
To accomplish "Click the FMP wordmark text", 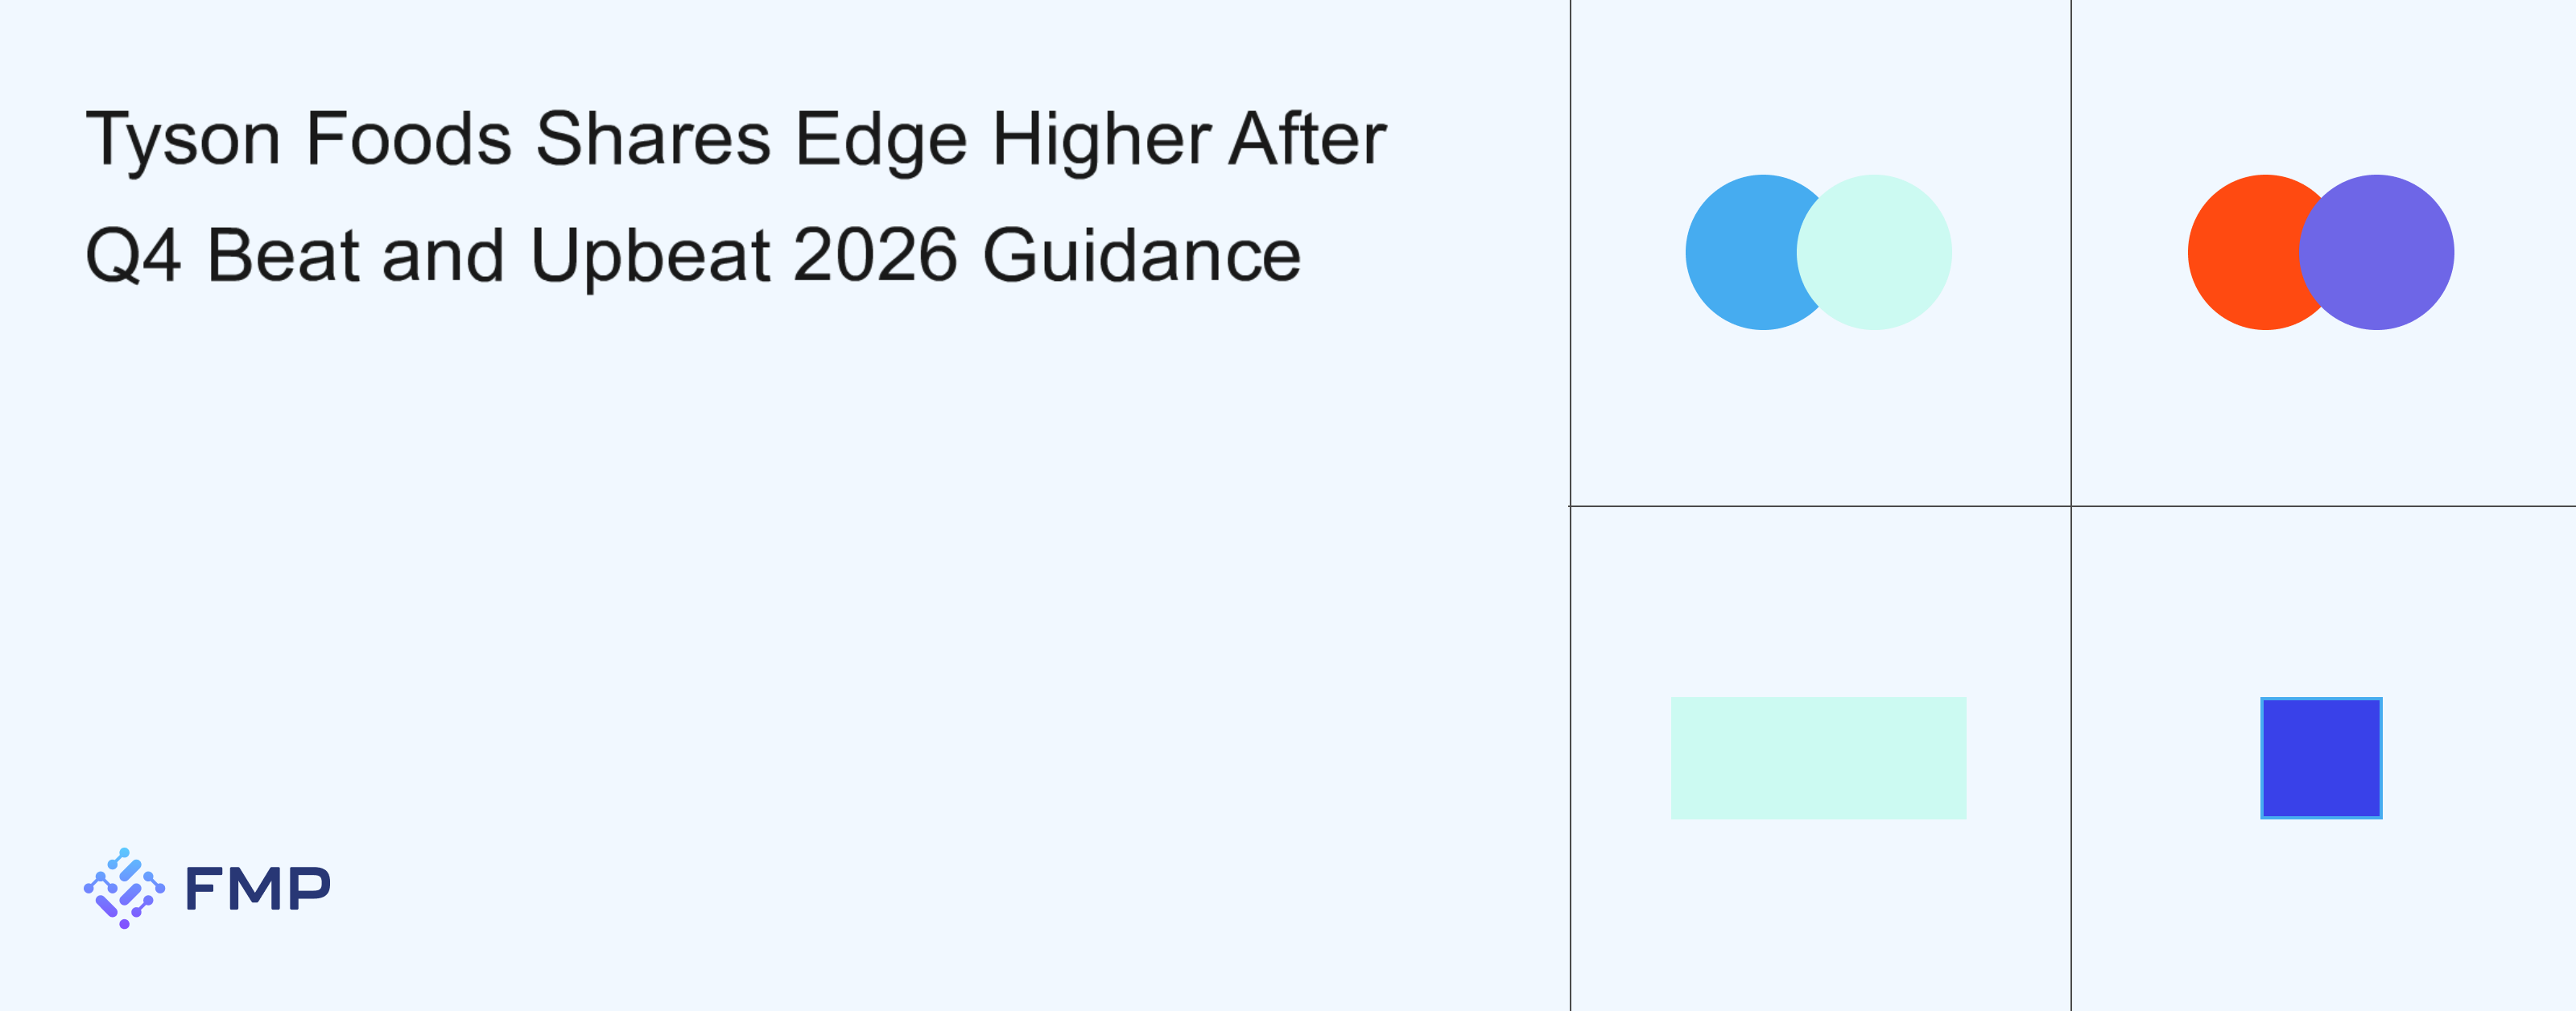I will tap(258, 888).
